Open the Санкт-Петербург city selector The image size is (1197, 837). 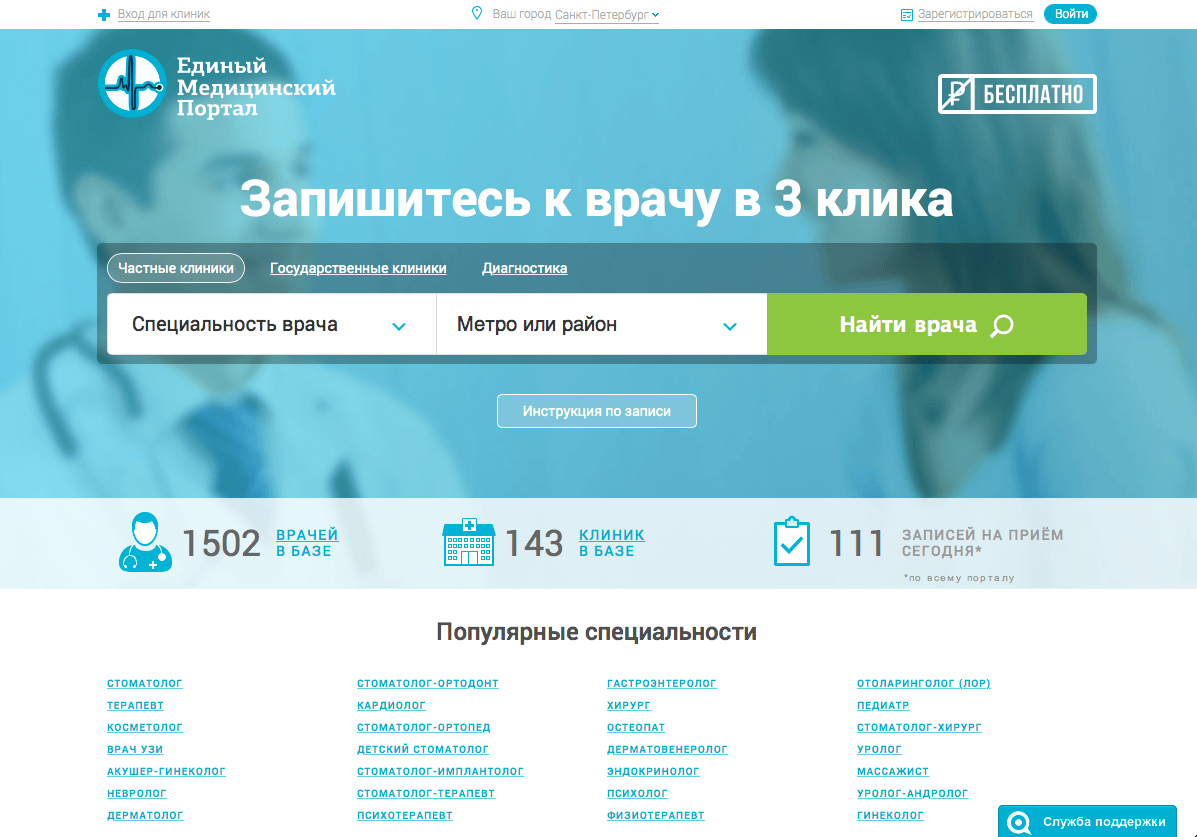coord(607,15)
